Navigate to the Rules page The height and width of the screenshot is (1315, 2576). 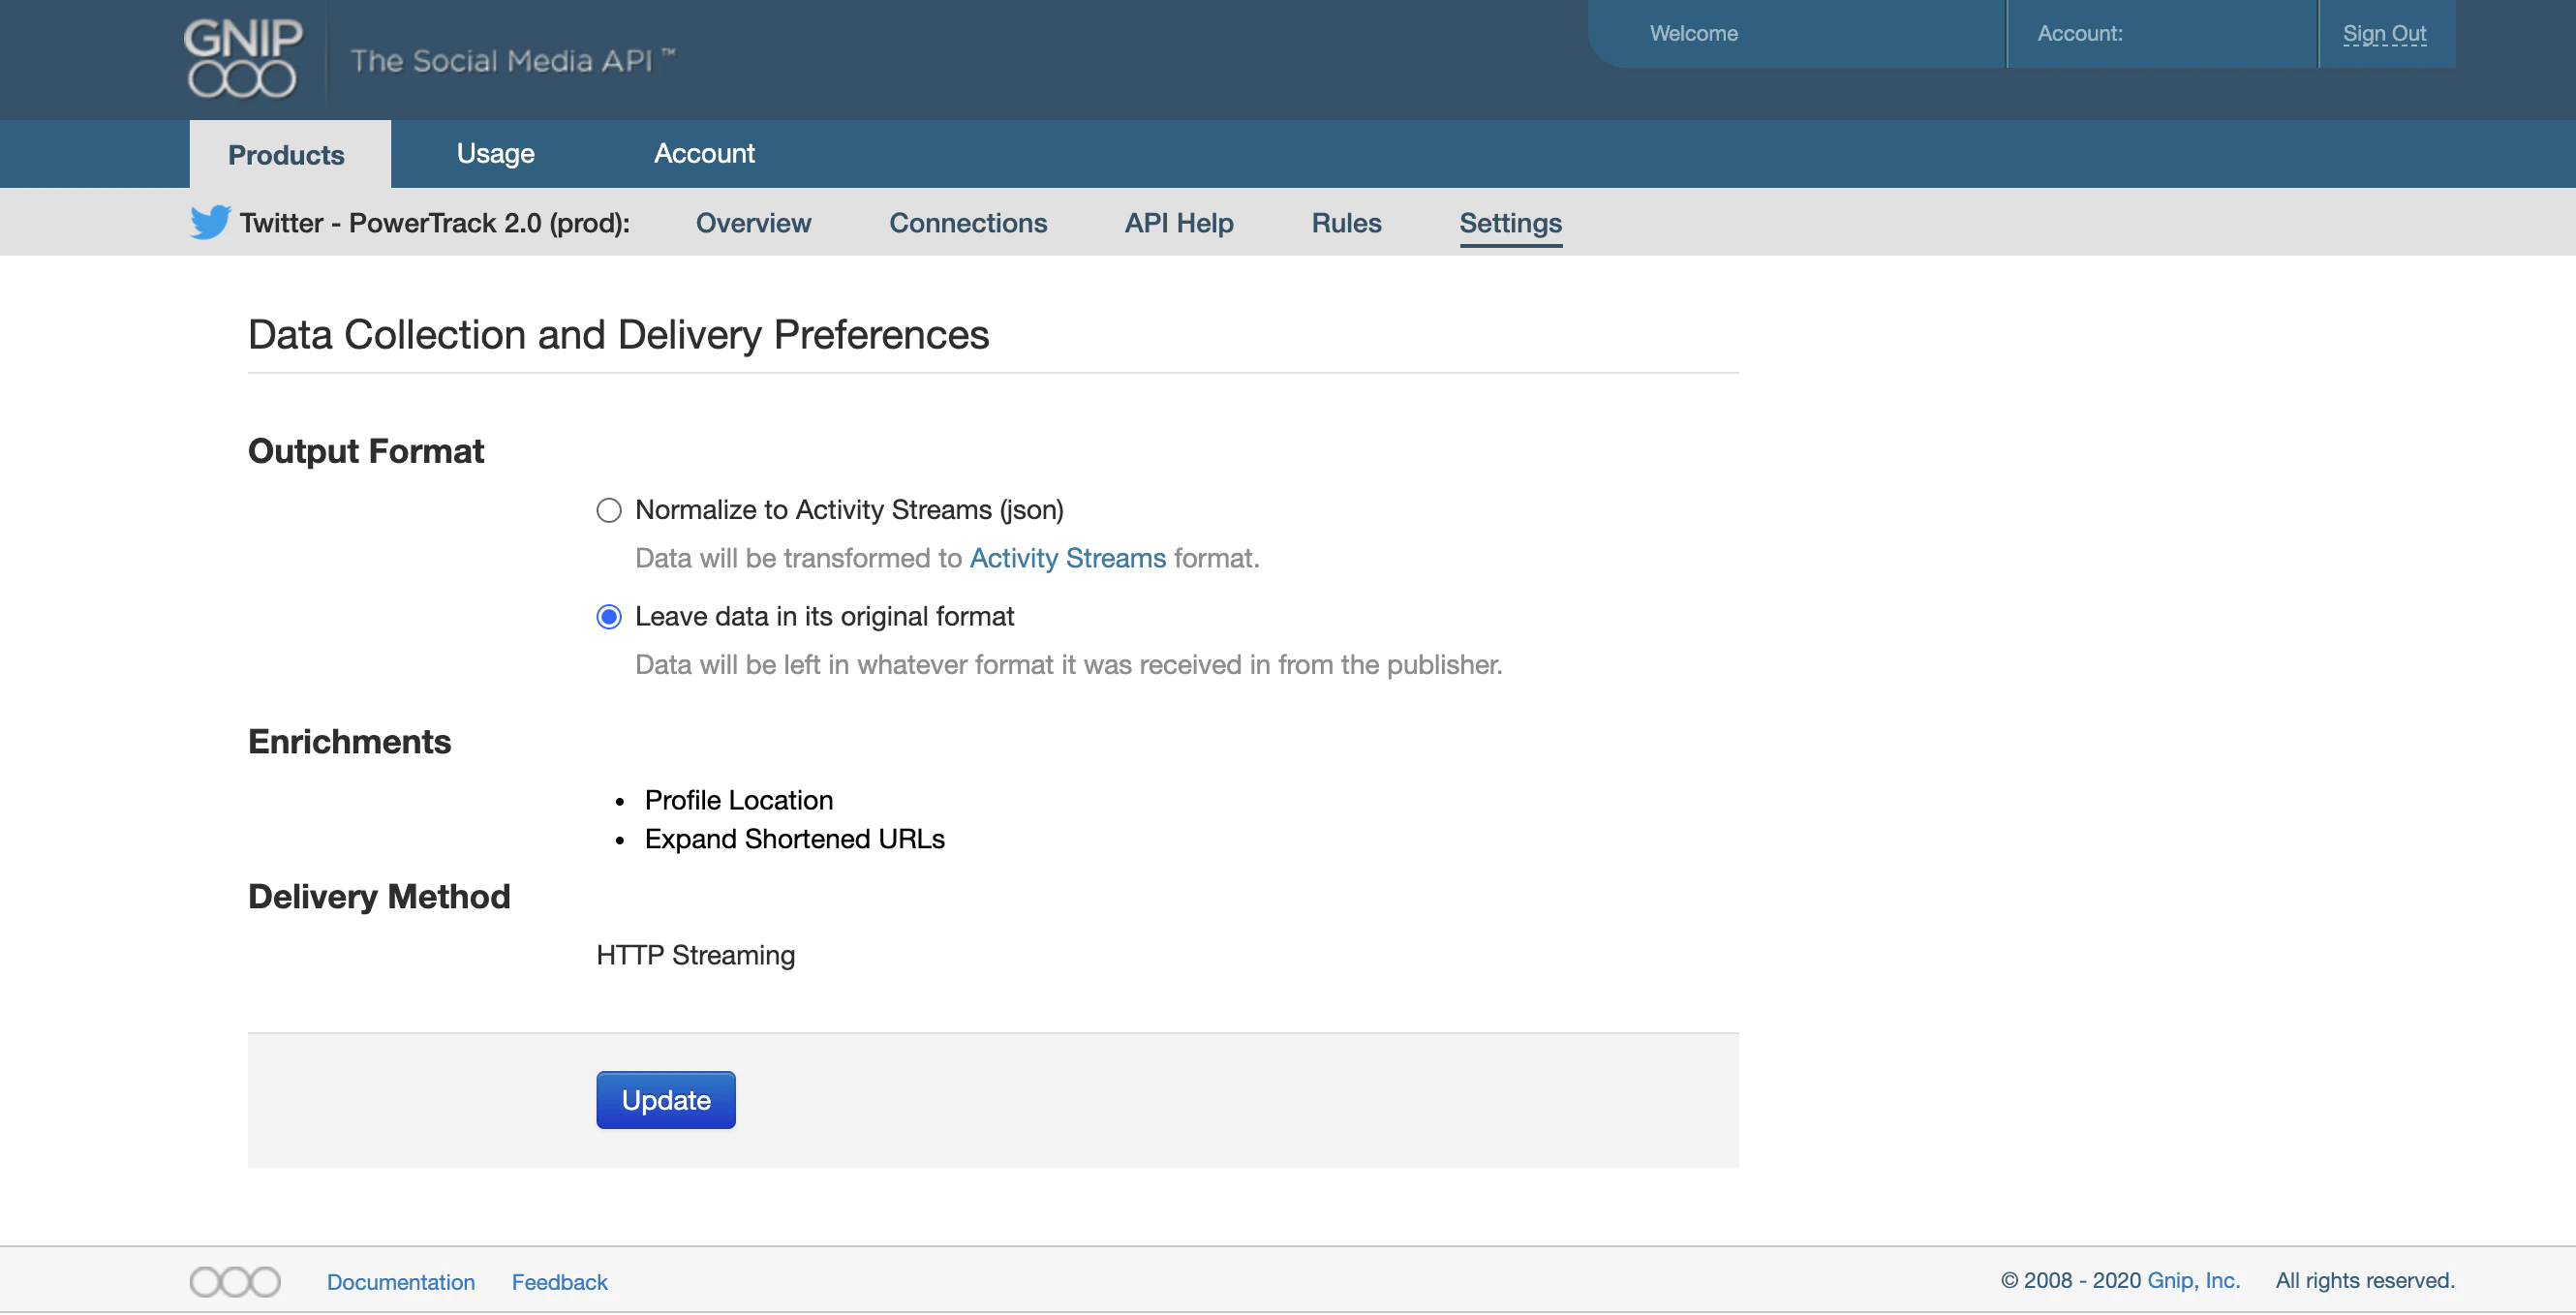pyautogui.click(x=1345, y=222)
